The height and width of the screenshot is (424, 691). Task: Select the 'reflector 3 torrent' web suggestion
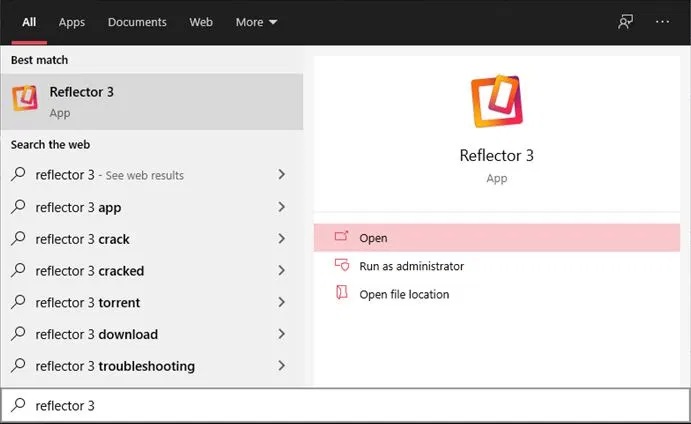pyautogui.click(x=88, y=303)
